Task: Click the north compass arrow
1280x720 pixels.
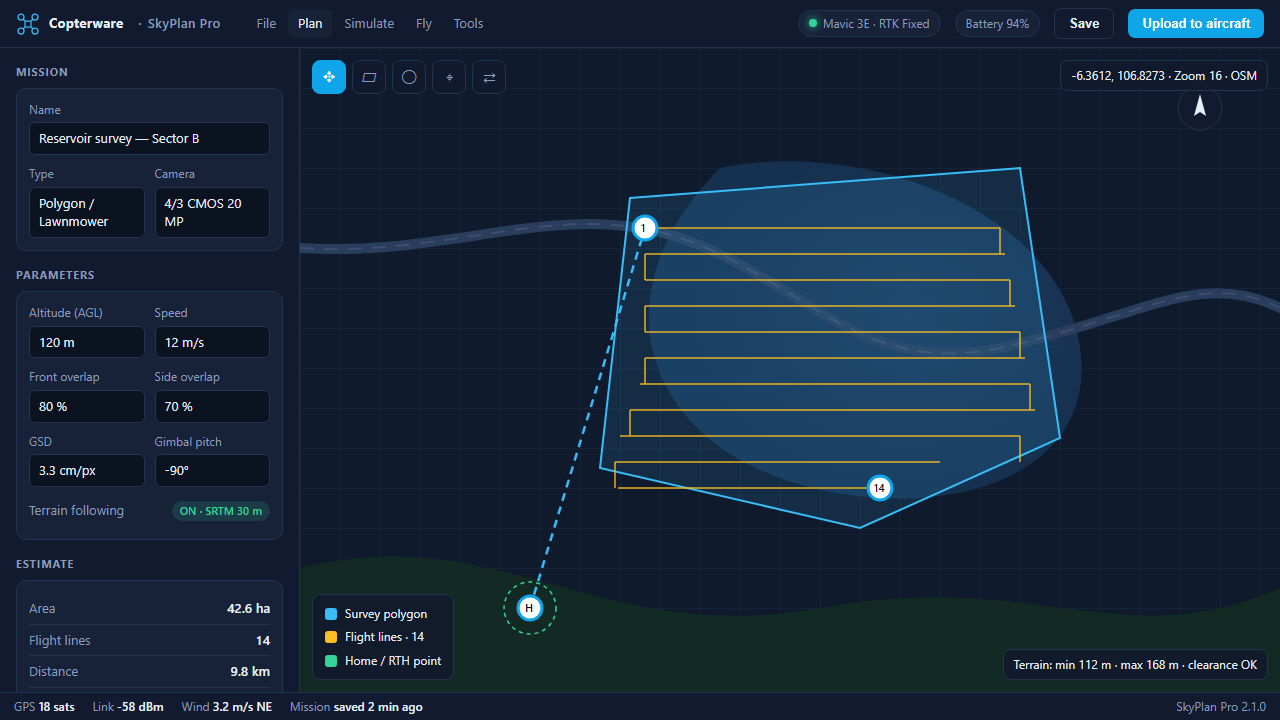Action: 1200,107
